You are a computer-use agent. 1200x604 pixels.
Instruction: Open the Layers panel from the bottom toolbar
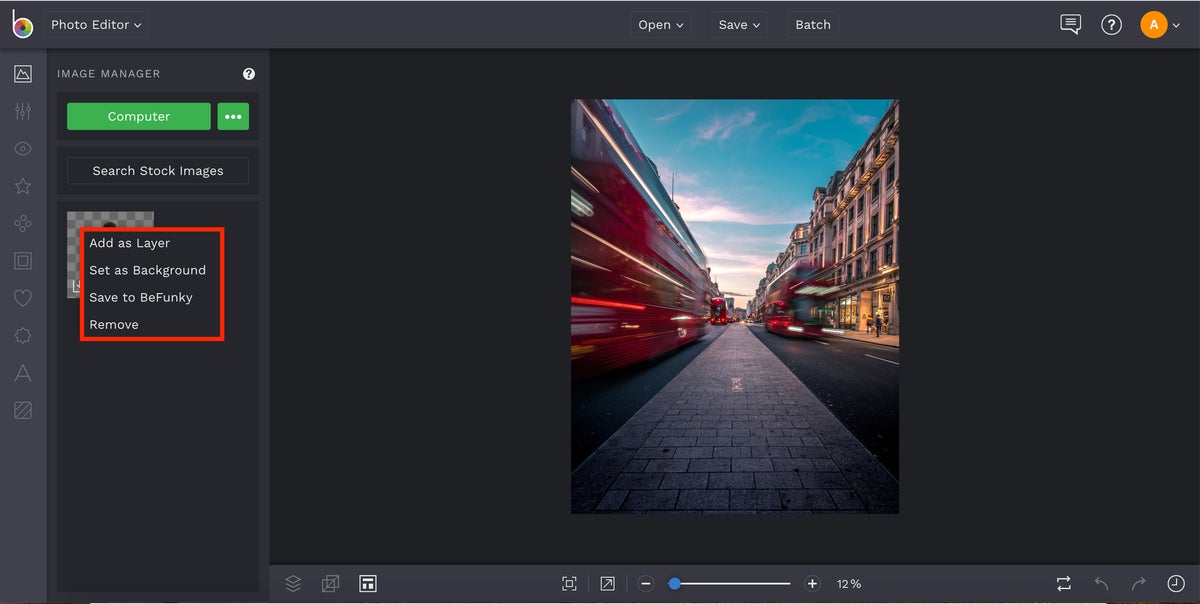292,583
